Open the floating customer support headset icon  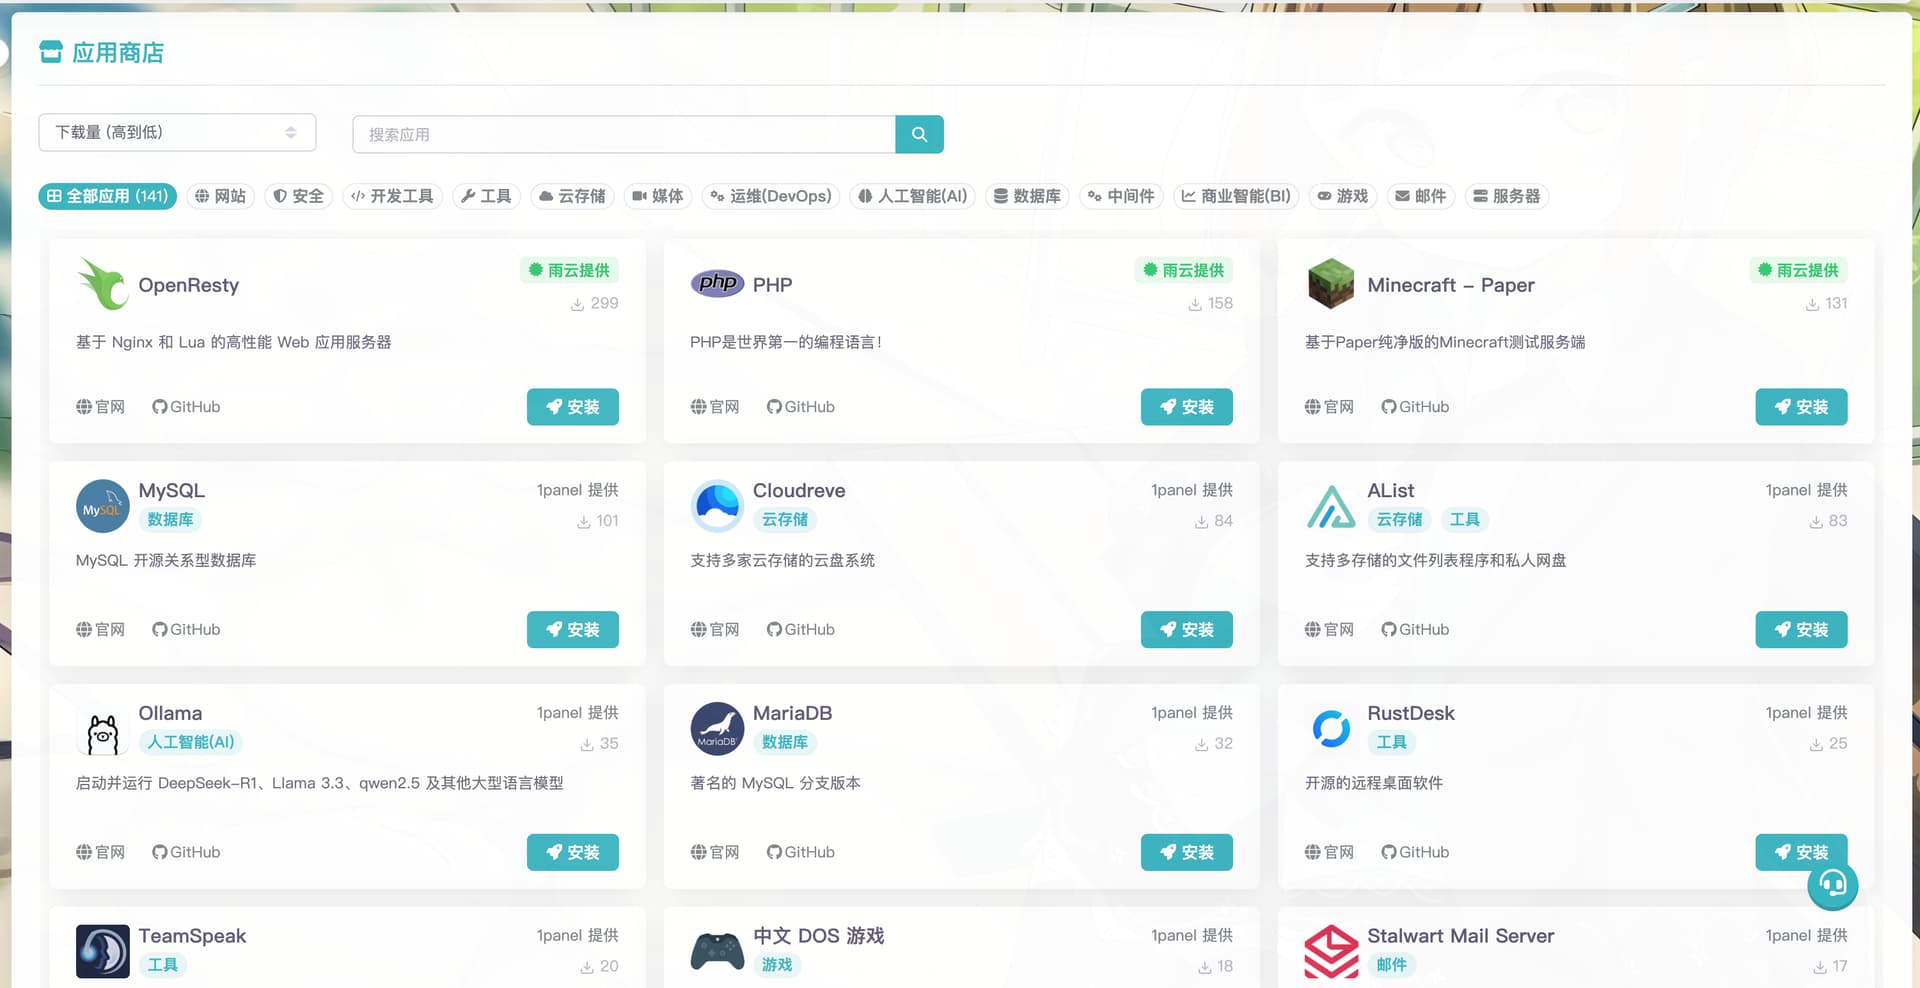tap(1833, 884)
